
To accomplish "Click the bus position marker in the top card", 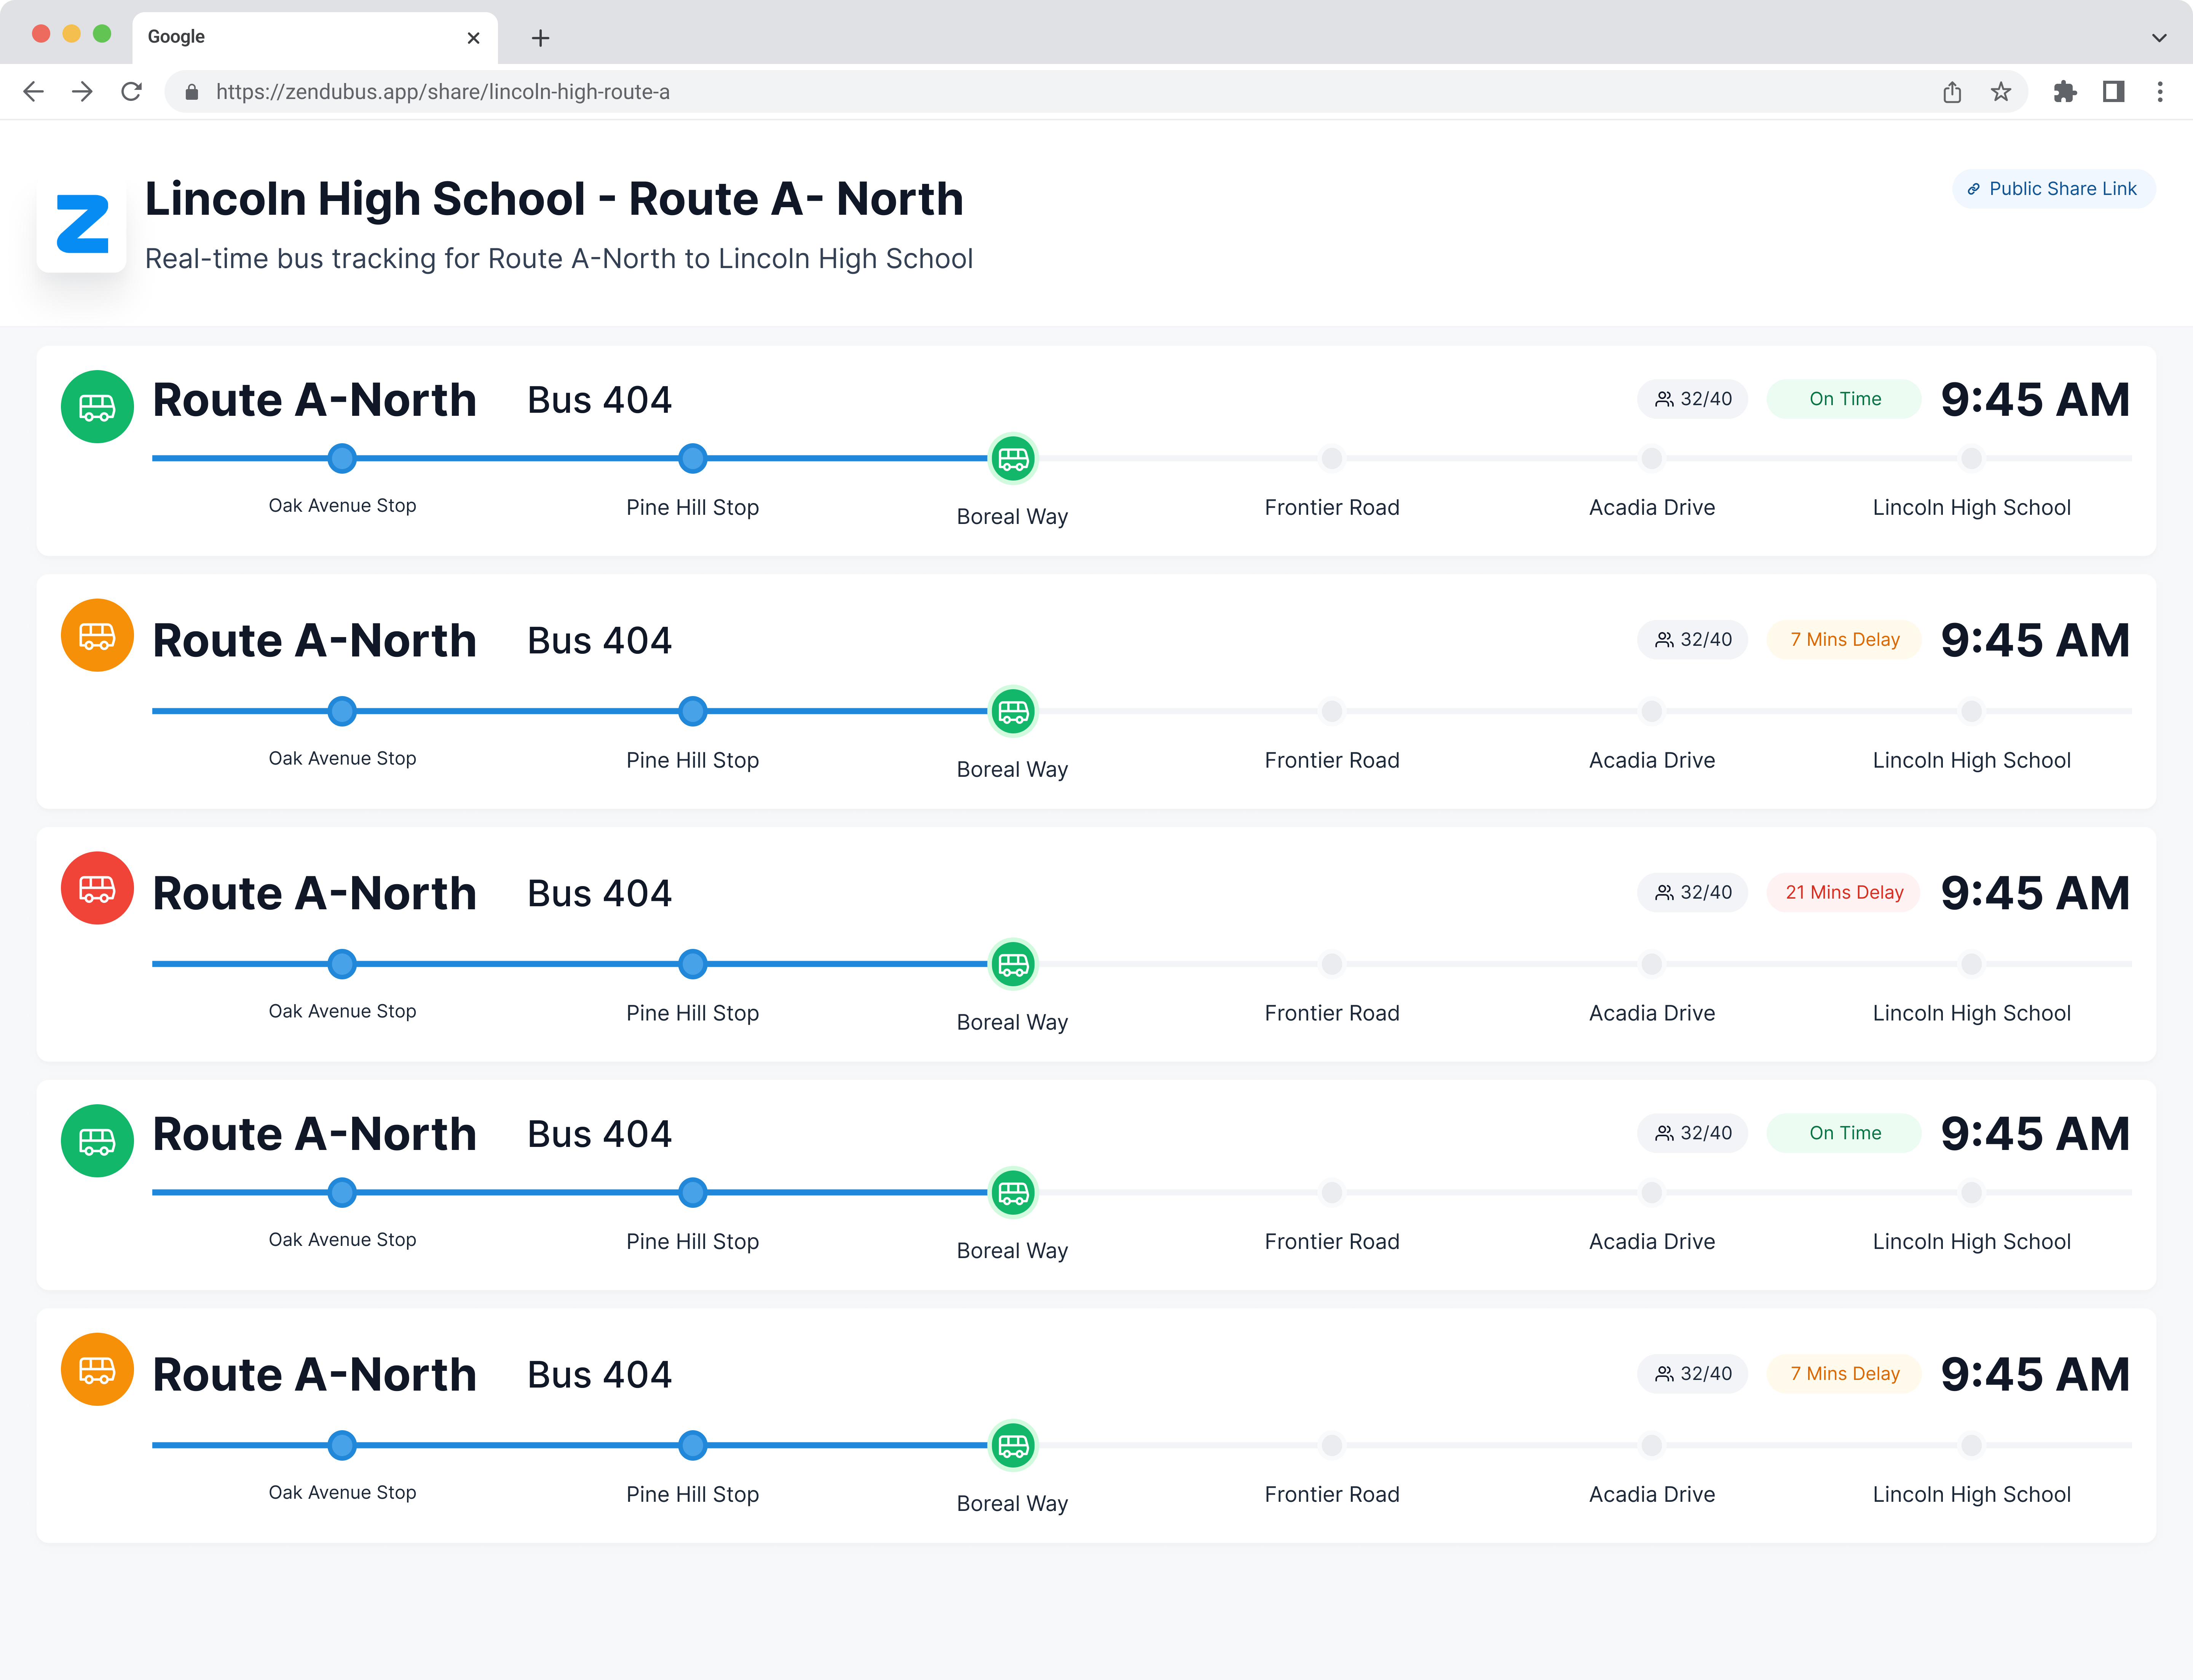I will click(x=1013, y=458).
